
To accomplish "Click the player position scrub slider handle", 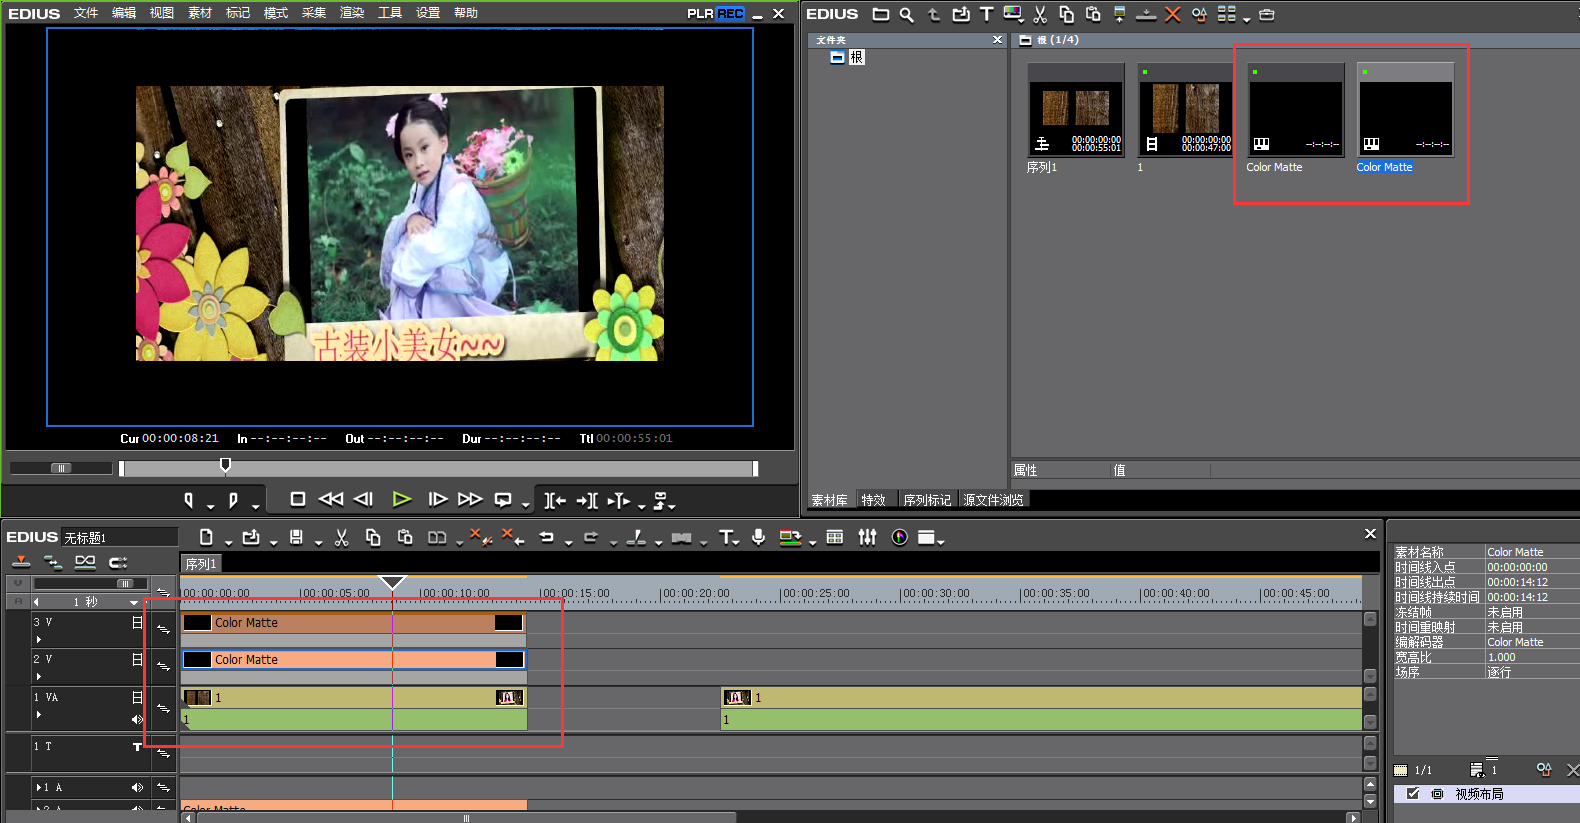I will click(225, 465).
